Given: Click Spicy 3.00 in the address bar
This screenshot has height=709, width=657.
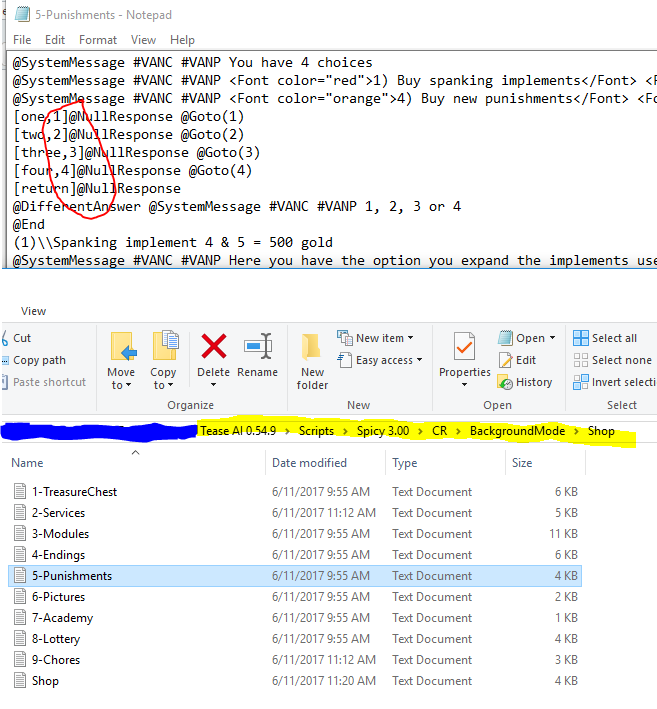Looking at the screenshot, I should (383, 431).
